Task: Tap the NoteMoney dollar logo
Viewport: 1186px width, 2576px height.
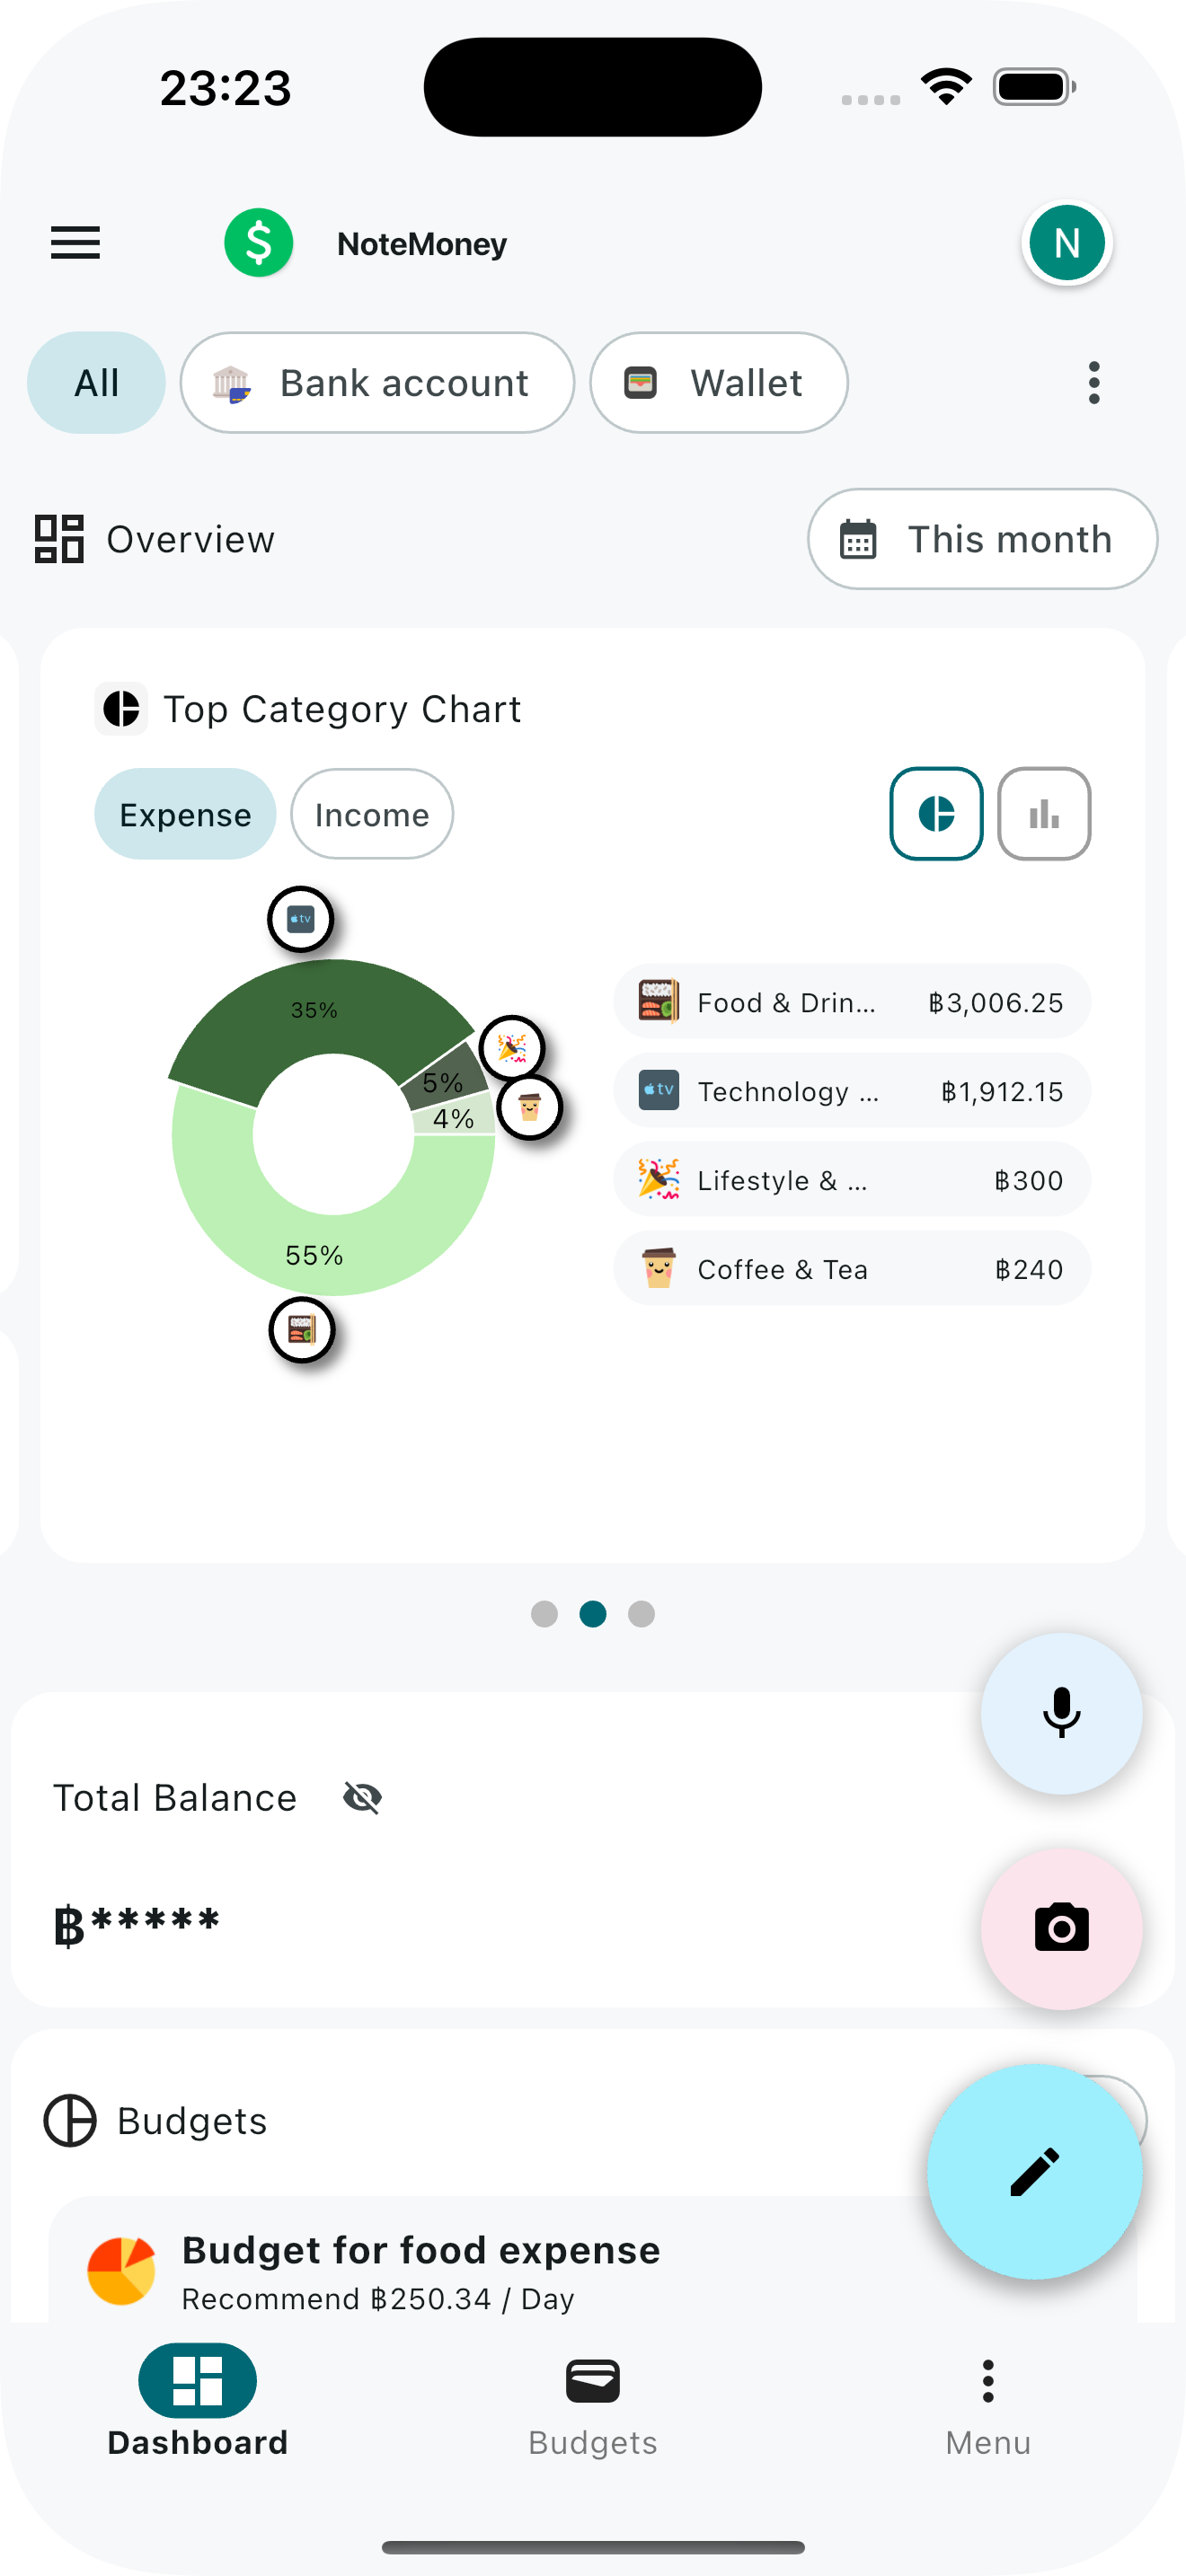Action: 259,243
